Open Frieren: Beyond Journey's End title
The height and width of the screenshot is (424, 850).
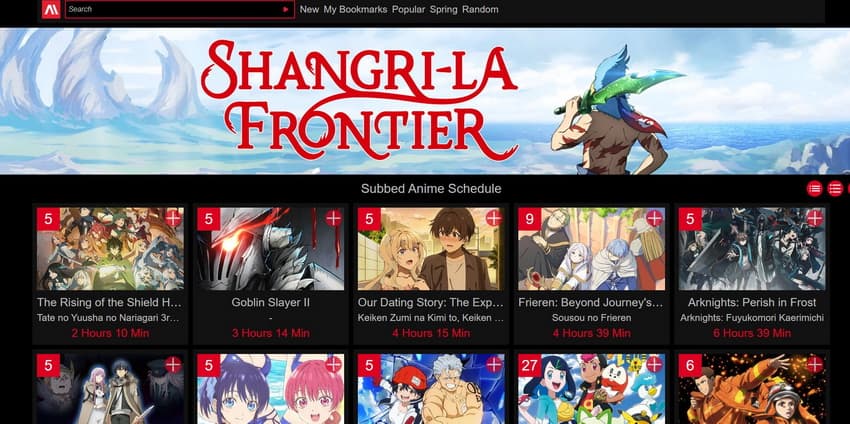(591, 303)
